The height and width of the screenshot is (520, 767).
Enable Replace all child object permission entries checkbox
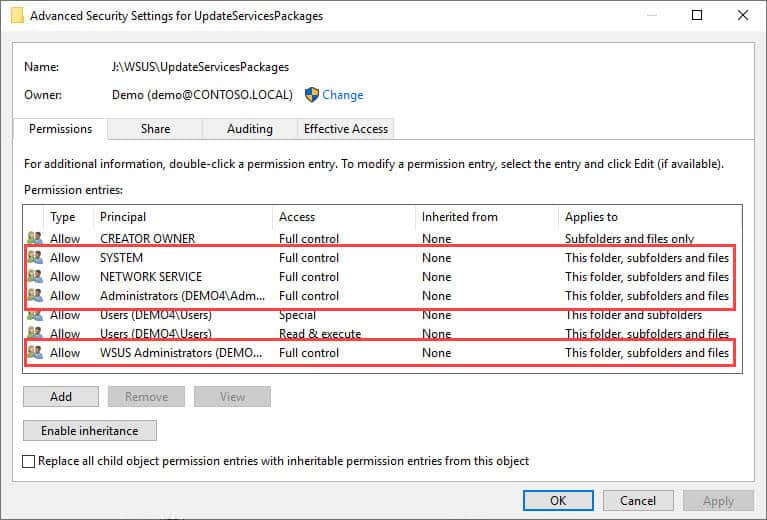click(x=28, y=461)
